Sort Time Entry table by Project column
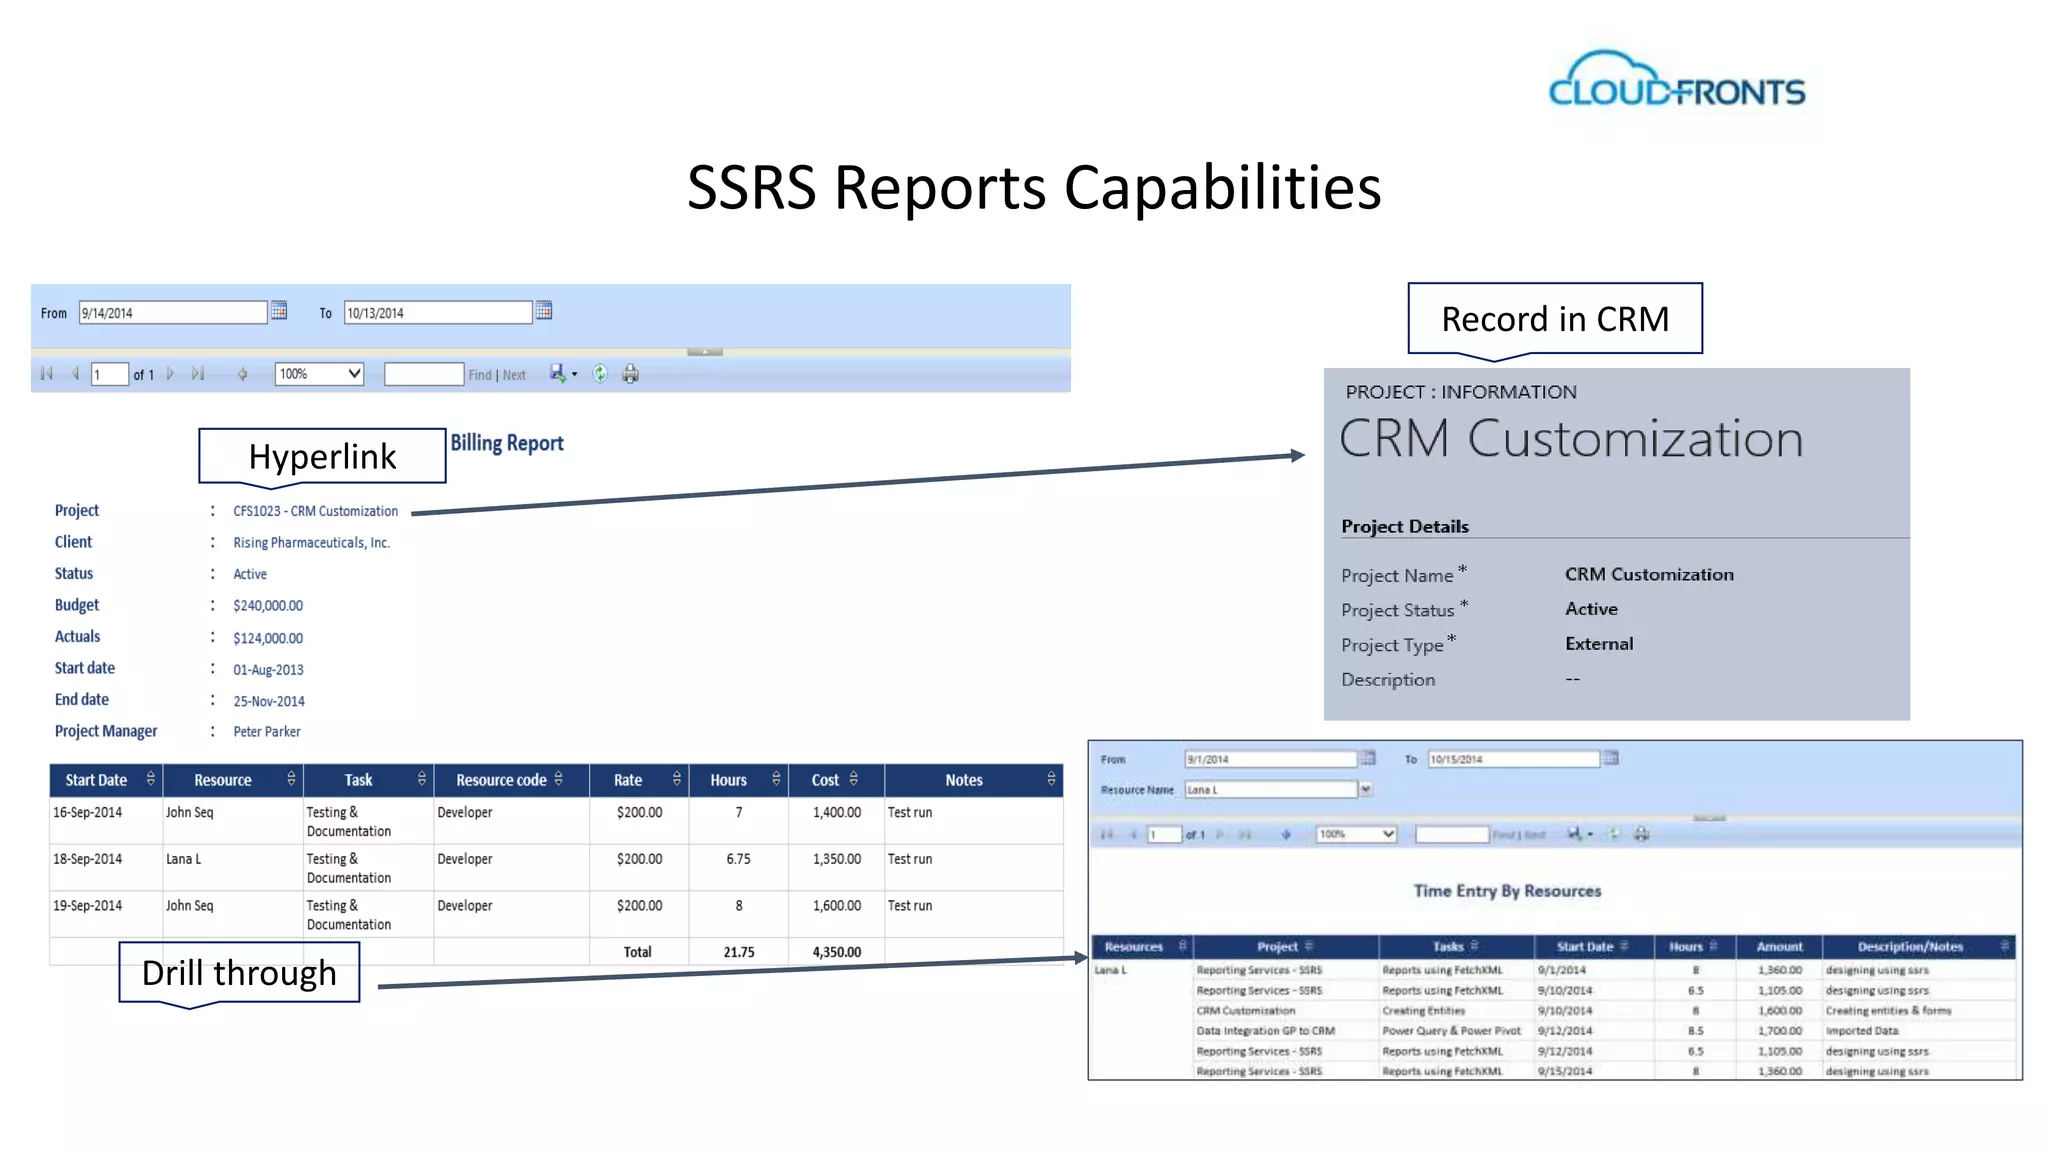This screenshot has width=2048, height=1152. pyautogui.click(x=1309, y=946)
